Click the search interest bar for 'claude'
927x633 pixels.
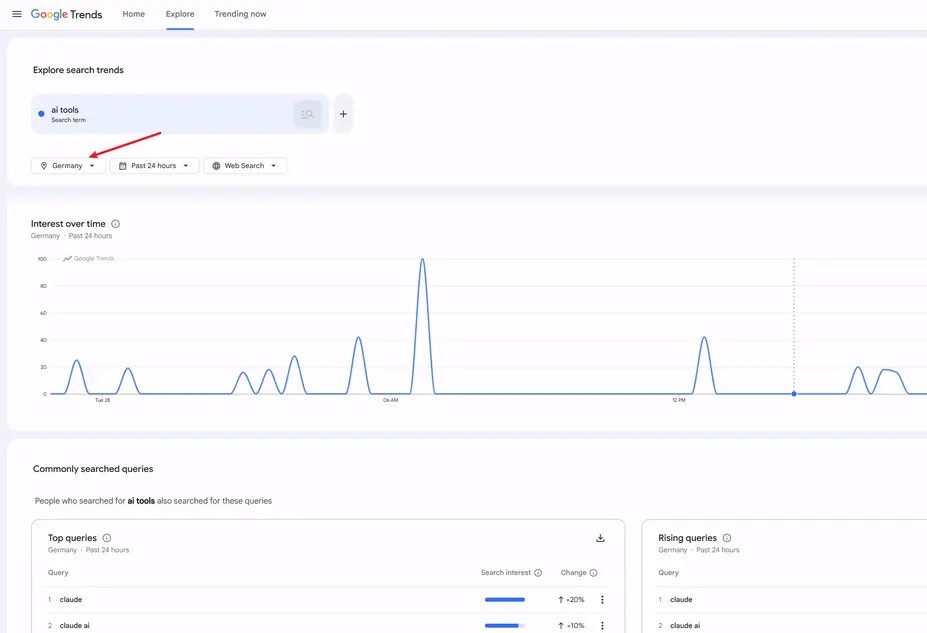(505, 599)
